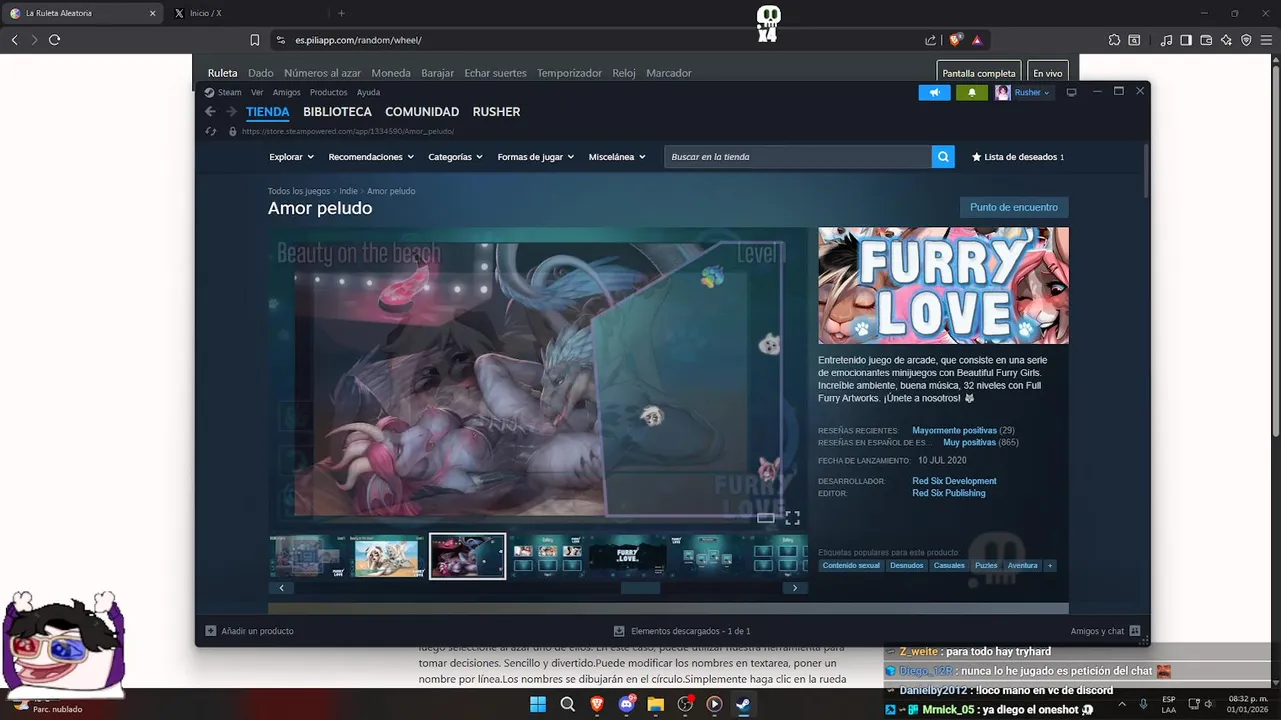
Task: Click the Steam downloads icon in footer
Action: (619, 631)
